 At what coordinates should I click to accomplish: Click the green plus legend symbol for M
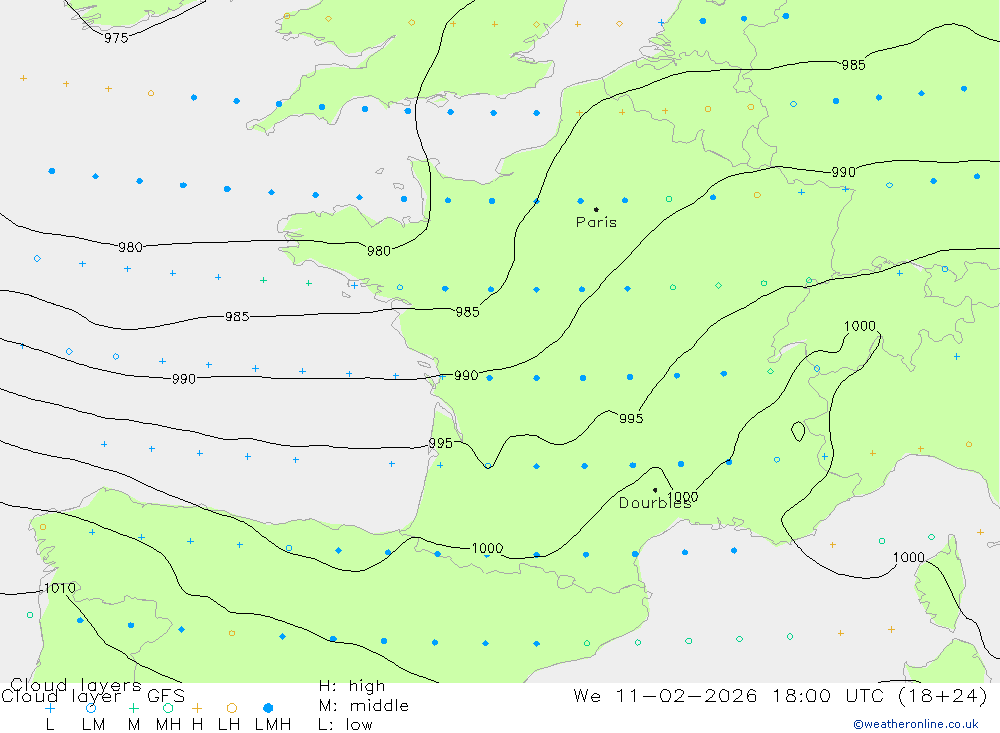click(133, 708)
